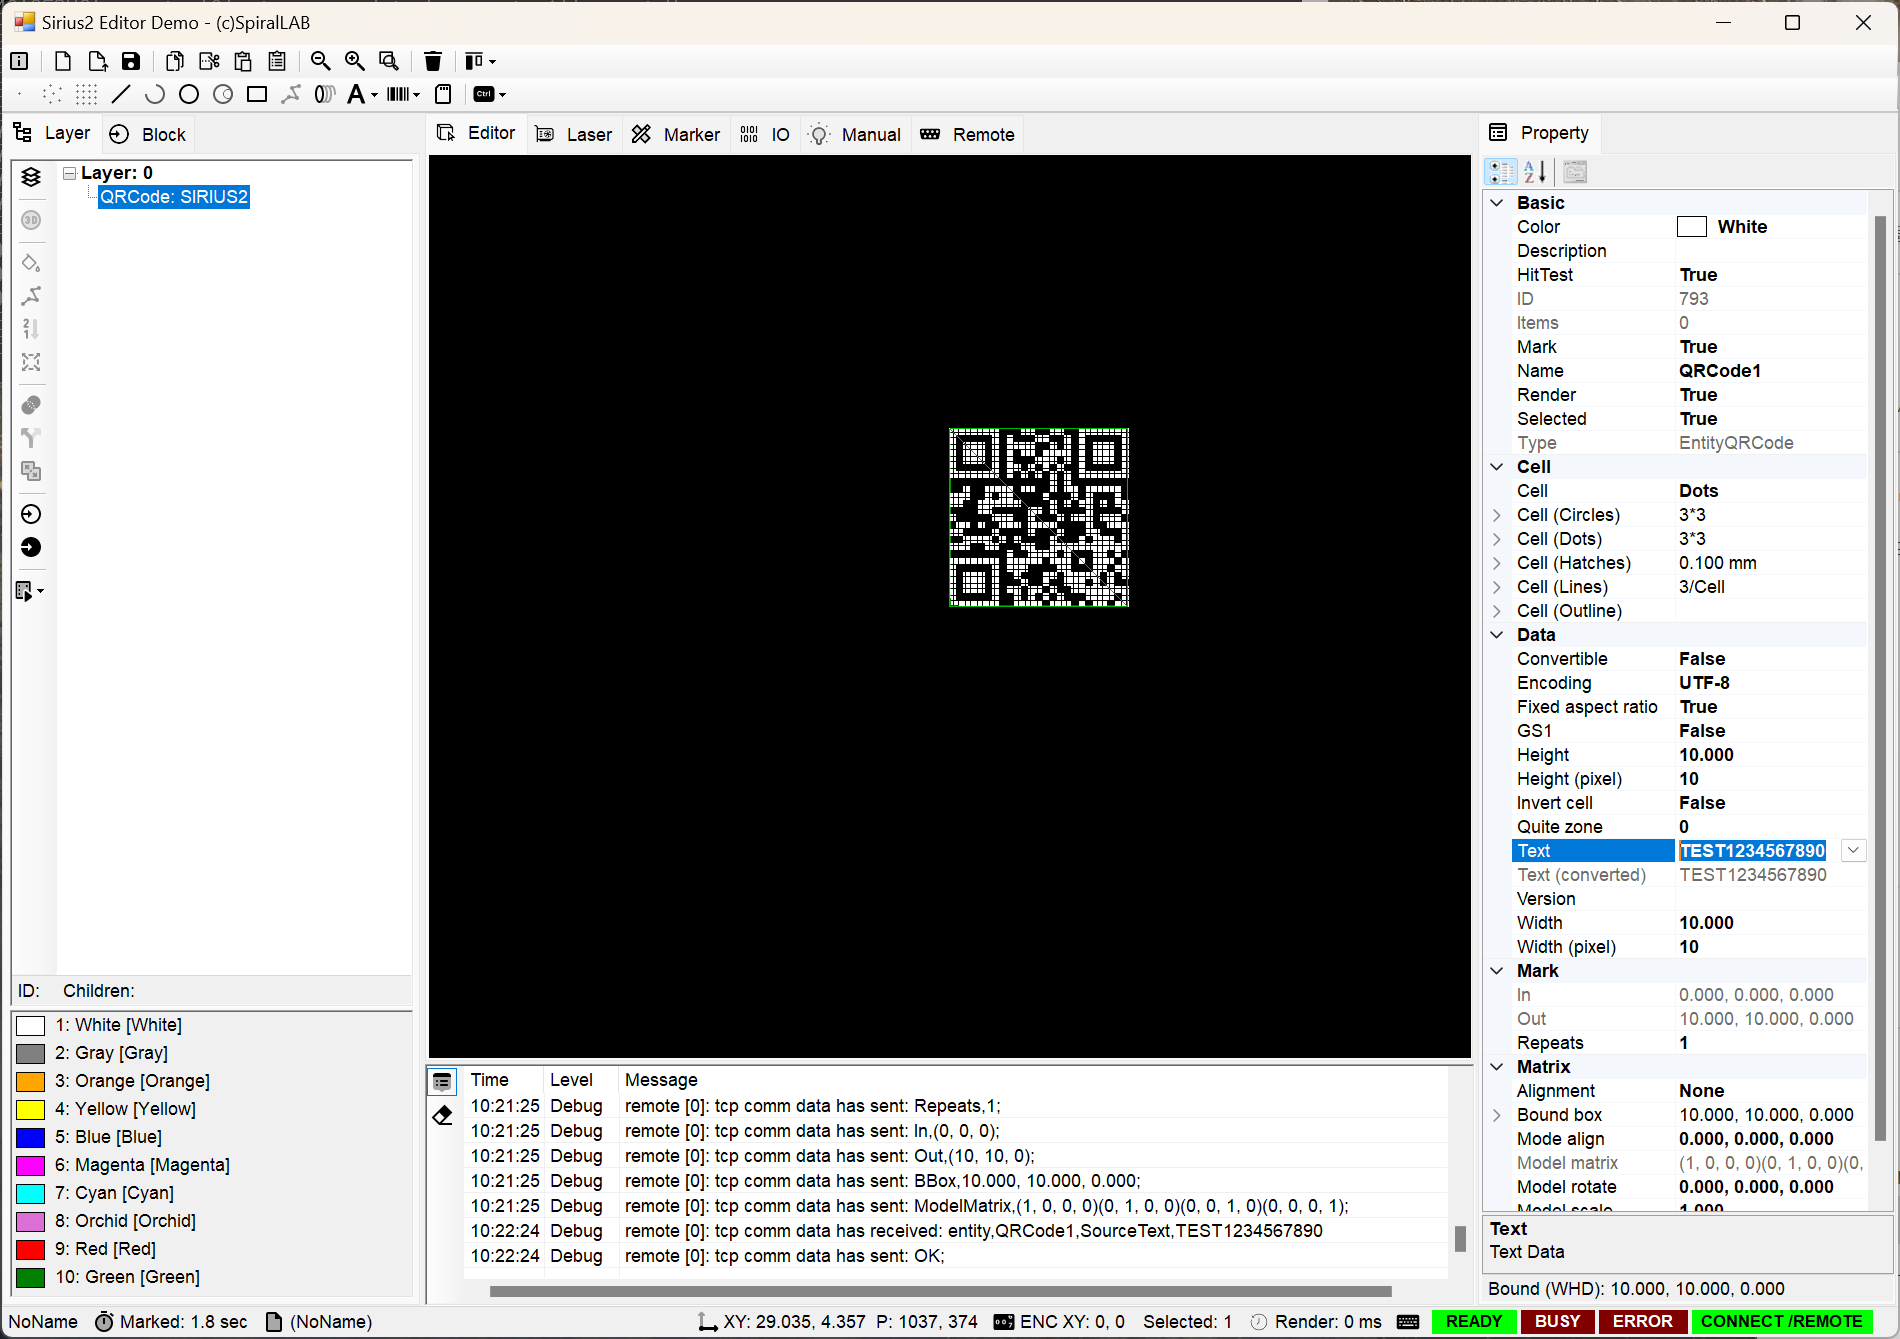Expand the Cell (Circles) property
1900x1339 pixels.
[x=1497, y=514]
